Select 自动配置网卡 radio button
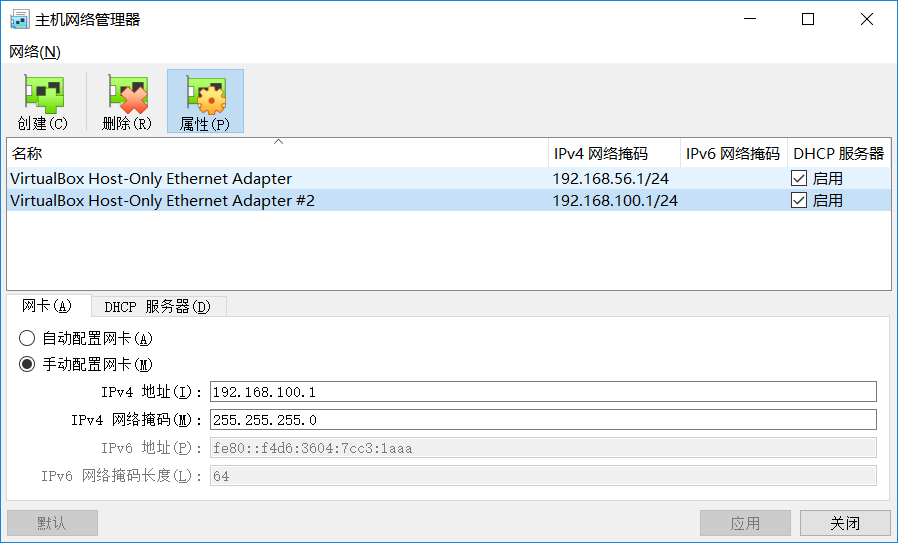The height and width of the screenshot is (543, 898). (x=27, y=339)
